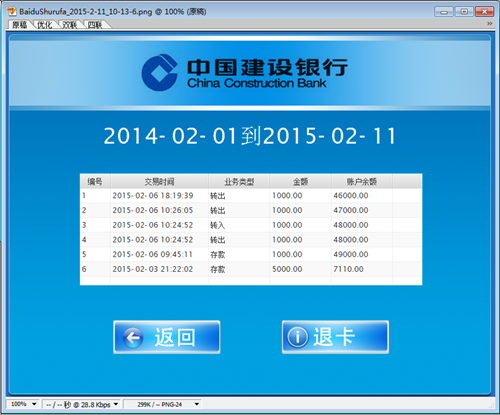Switch to the 双联 tab

pyautogui.click(x=70, y=25)
